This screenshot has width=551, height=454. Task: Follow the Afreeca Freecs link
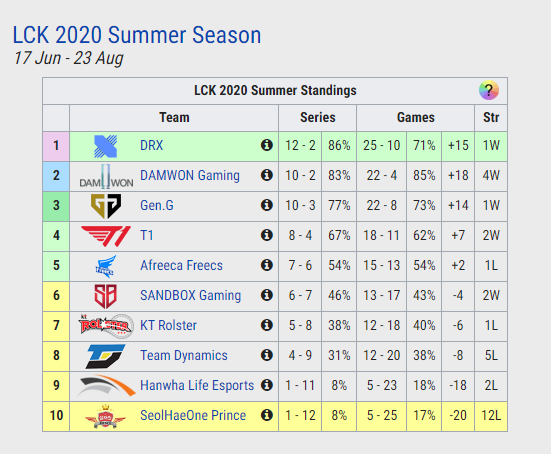[181, 265]
